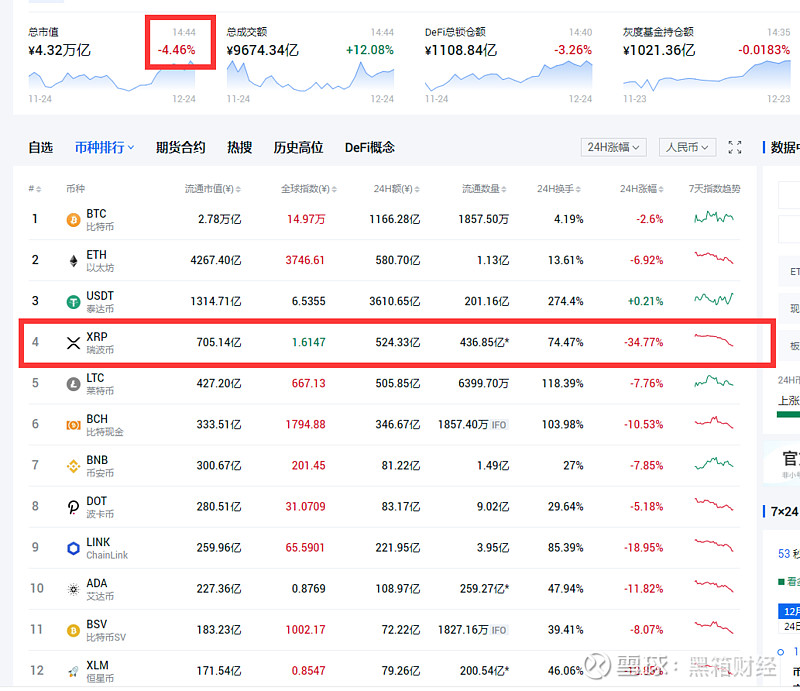Click the ADA Cardano logo icon
The height and width of the screenshot is (691, 800).
coord(73,589)
